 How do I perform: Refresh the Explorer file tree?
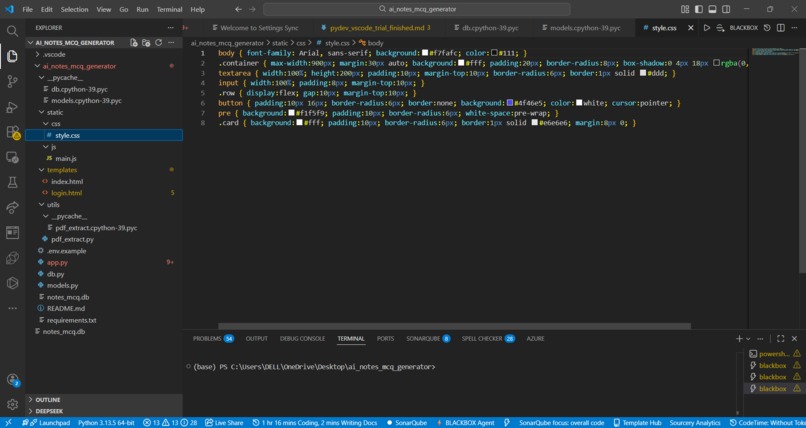(x=158, y=43)
